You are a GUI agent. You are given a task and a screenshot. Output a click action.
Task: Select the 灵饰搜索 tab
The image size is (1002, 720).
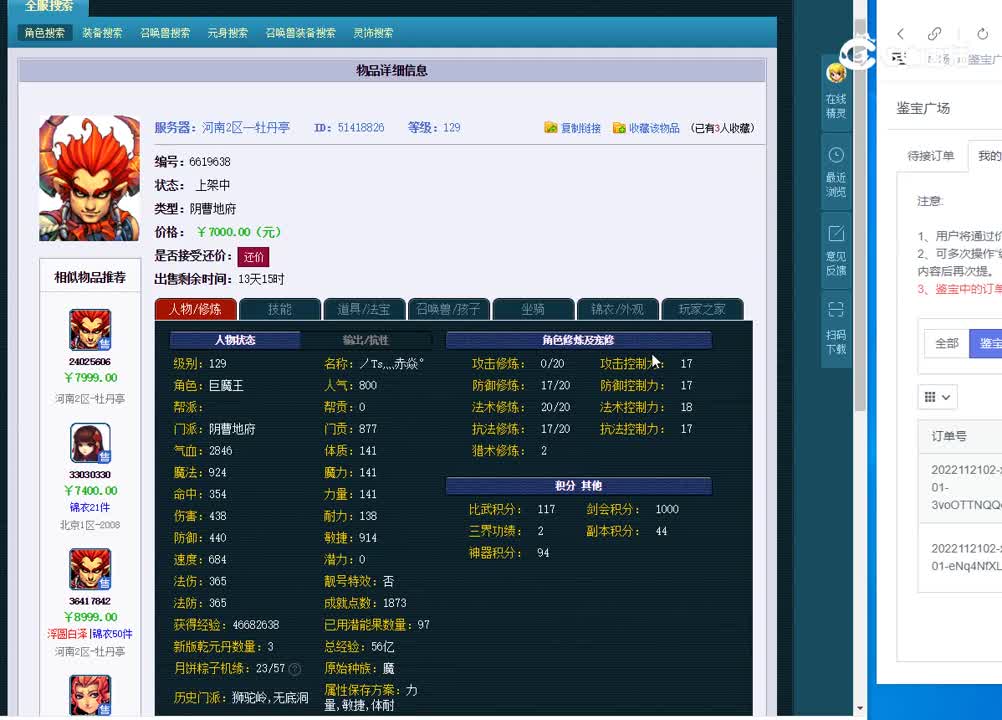point(374,32)
